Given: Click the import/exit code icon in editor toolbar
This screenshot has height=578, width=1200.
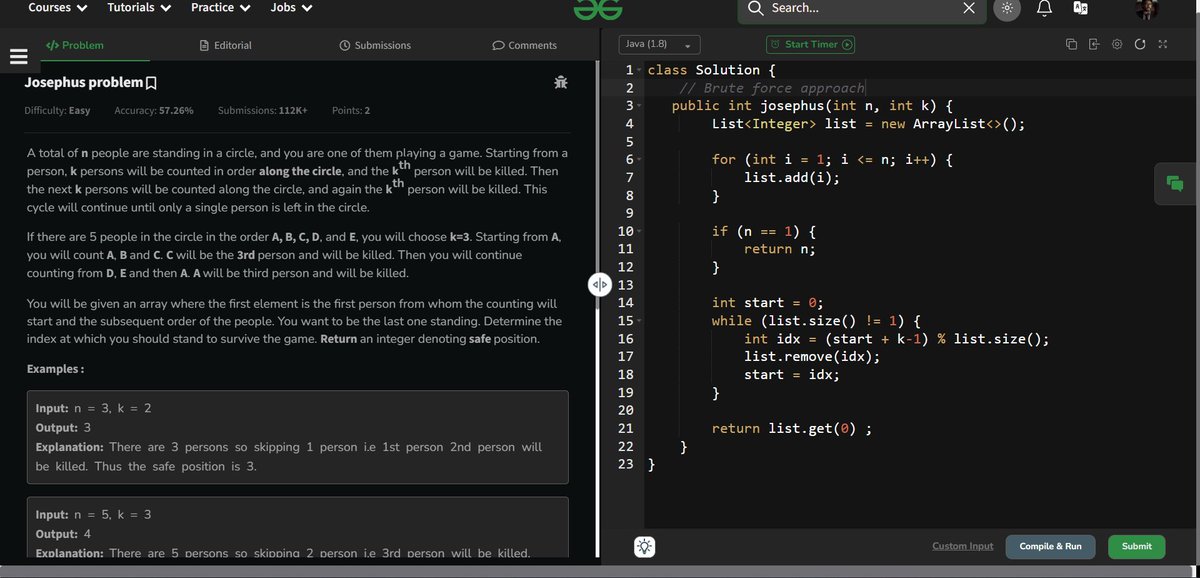Looking at the screenshot, I should [1094, 45].
